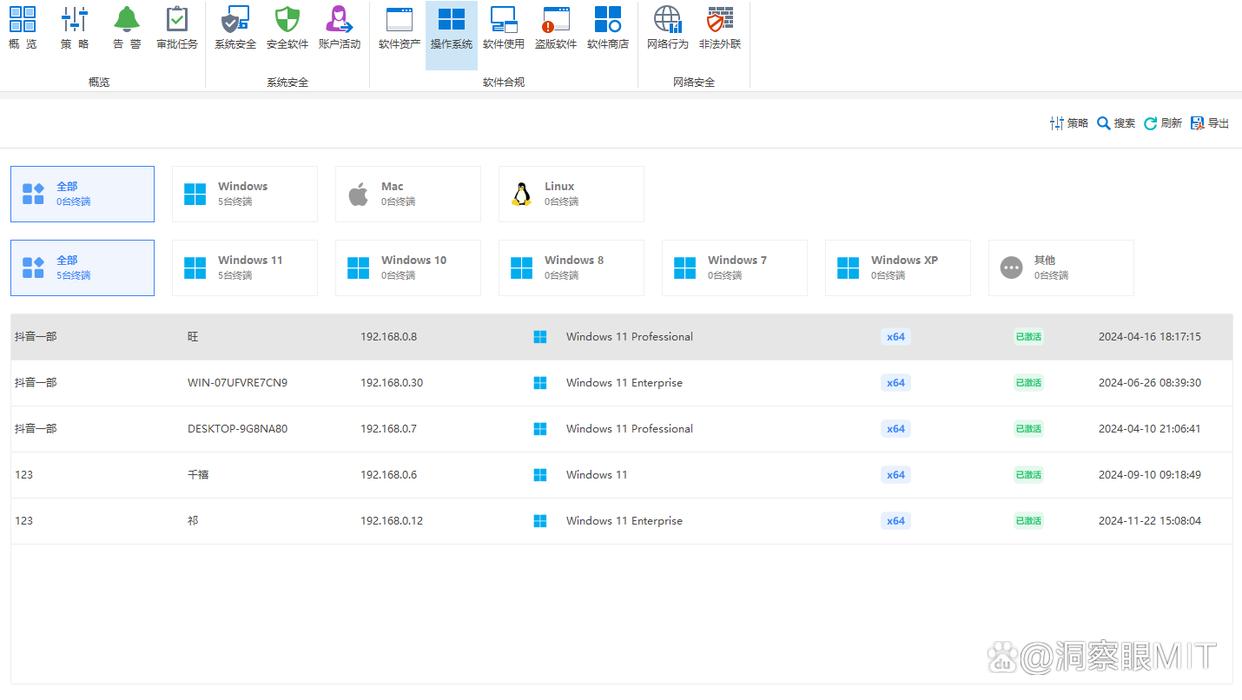Viewport: 1242px width, 700px height.
Task: Filter by the Windows 10 card
Action: tap(408, 268)
